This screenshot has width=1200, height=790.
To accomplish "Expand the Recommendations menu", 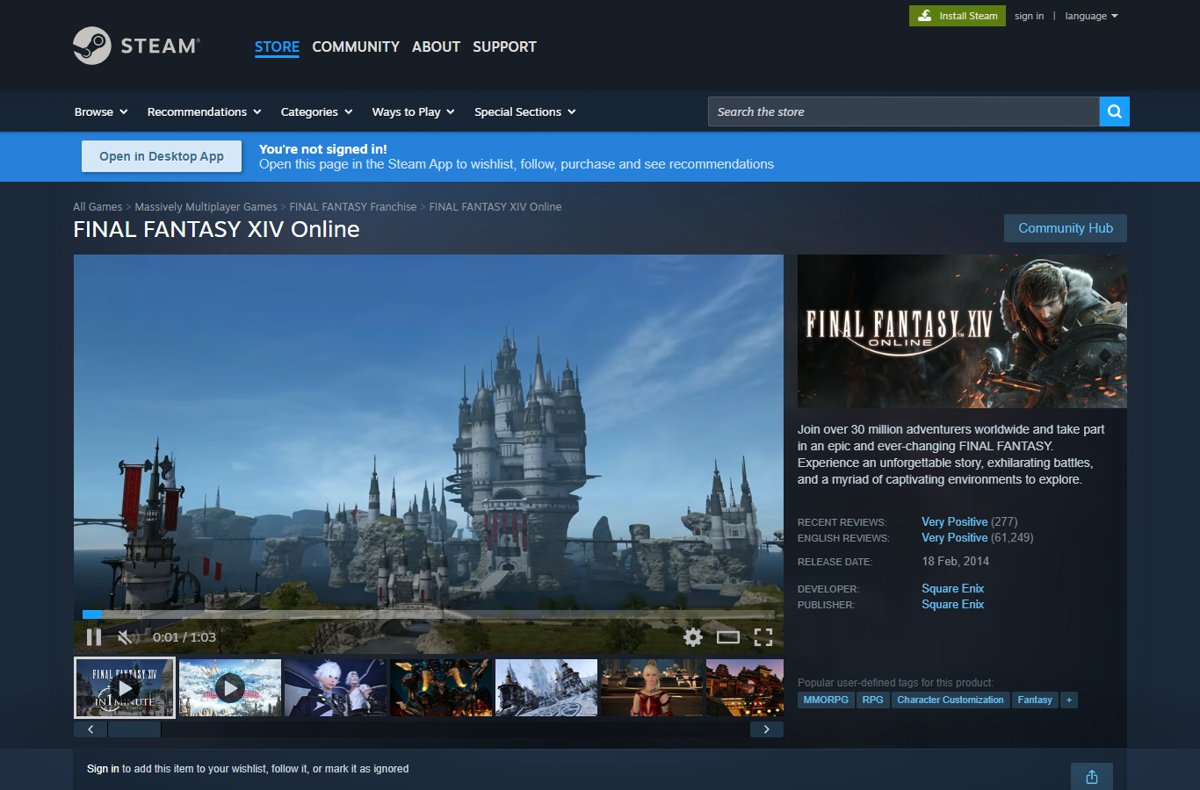I will coord(204,112).
